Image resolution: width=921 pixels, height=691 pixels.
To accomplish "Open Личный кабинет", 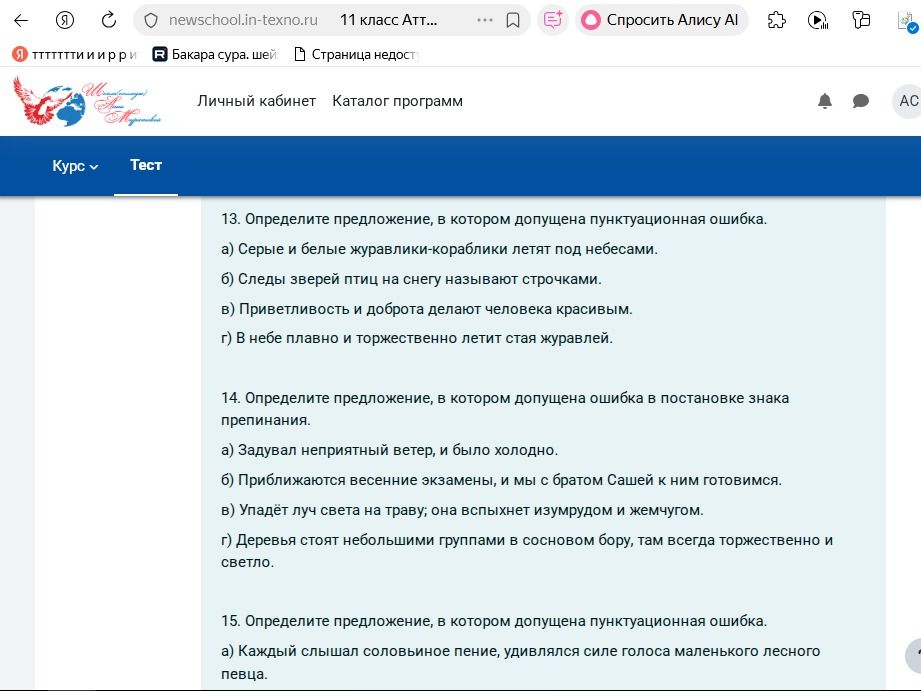I will click(x=257, y=101).
